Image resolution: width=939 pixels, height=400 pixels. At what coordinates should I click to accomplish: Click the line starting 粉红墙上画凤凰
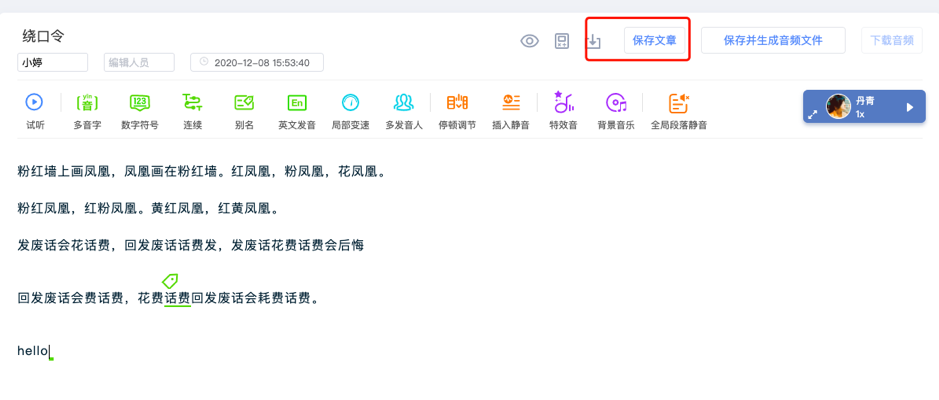point(202,172)
